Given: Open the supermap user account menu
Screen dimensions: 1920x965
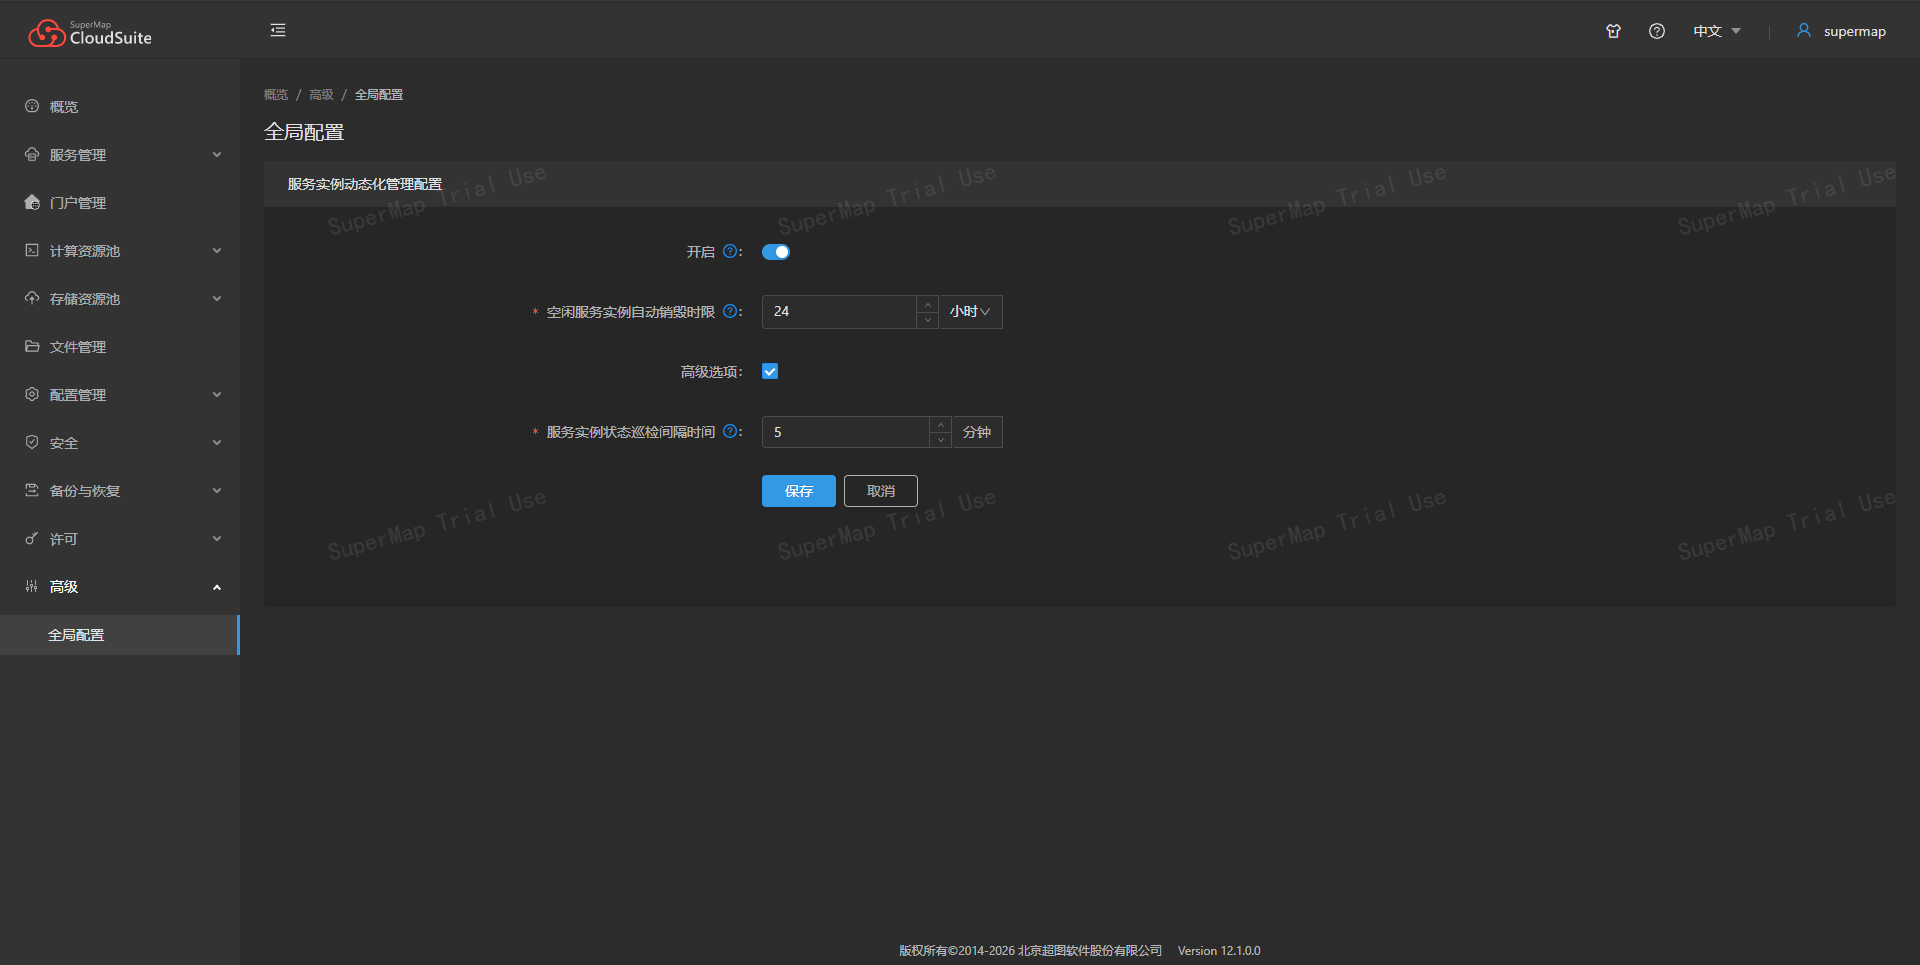Looking at the screenshot, I should point(1841,31).
